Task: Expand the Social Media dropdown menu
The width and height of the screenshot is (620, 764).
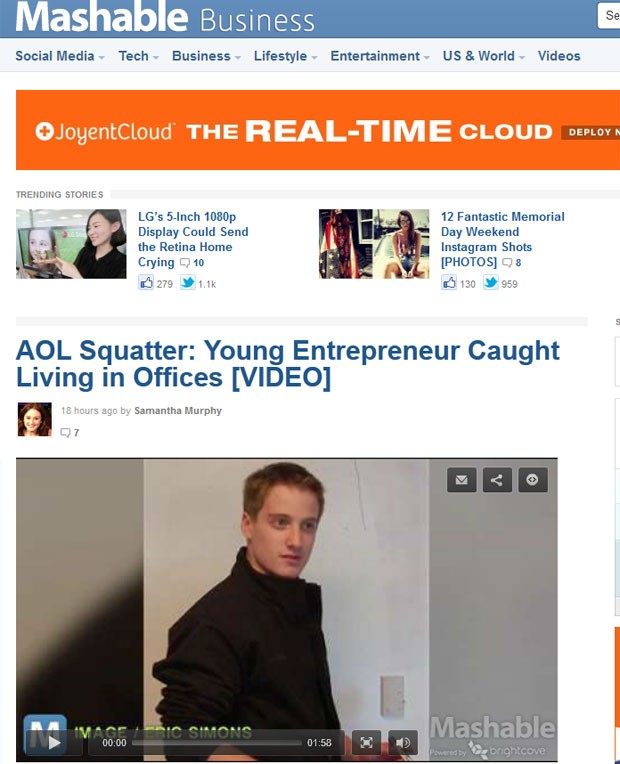Action: tap(59, 56)
